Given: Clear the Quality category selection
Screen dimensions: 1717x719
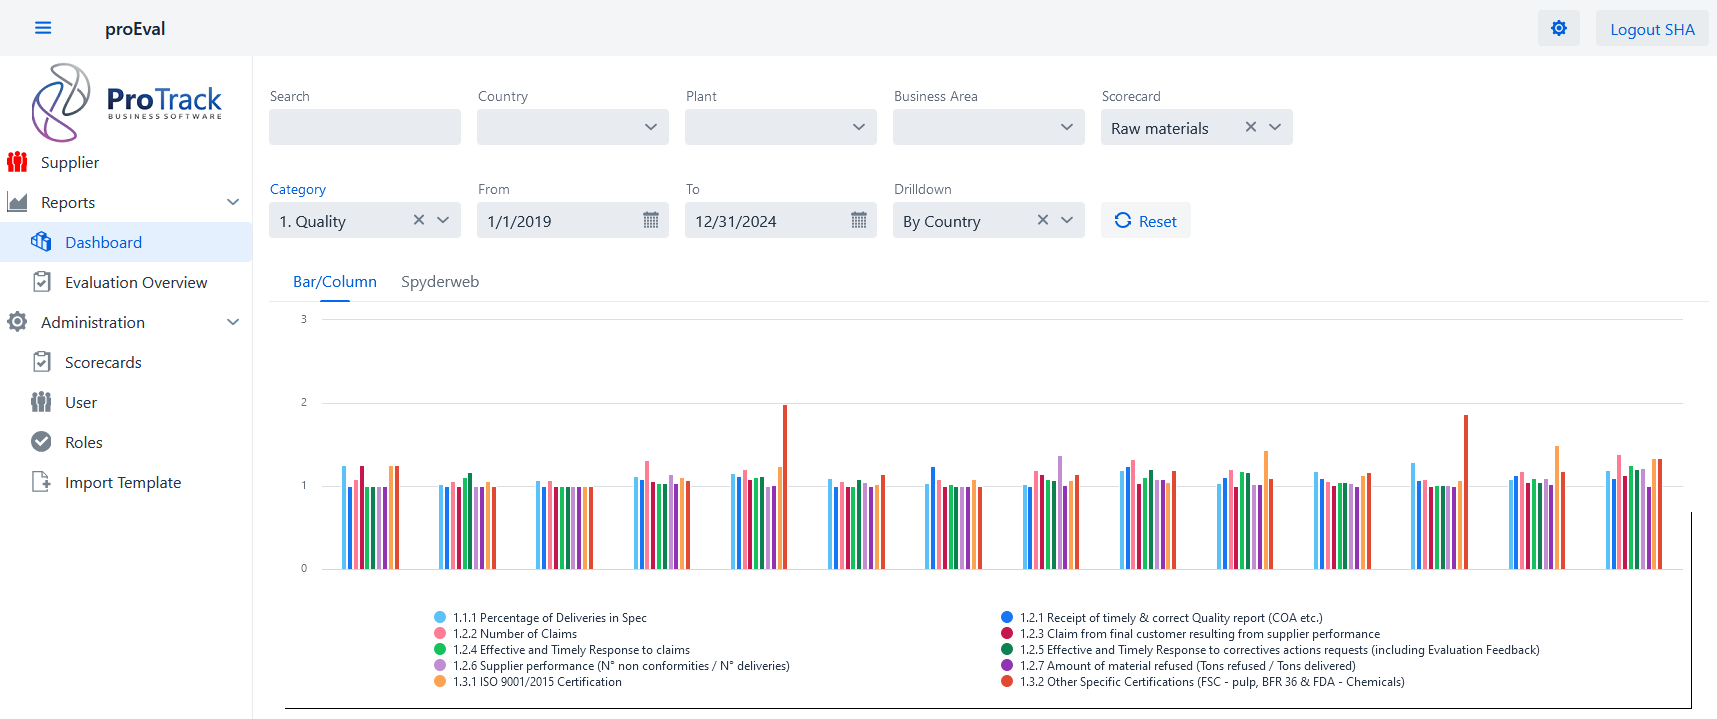Looking at the screenshot, I should 419,220.
